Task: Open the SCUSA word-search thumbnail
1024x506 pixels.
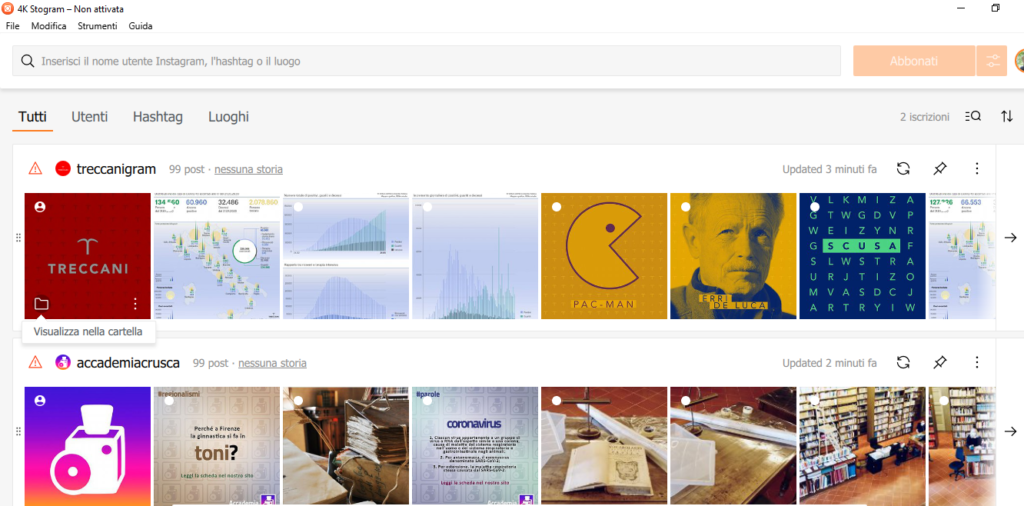Action: point(863,256)
